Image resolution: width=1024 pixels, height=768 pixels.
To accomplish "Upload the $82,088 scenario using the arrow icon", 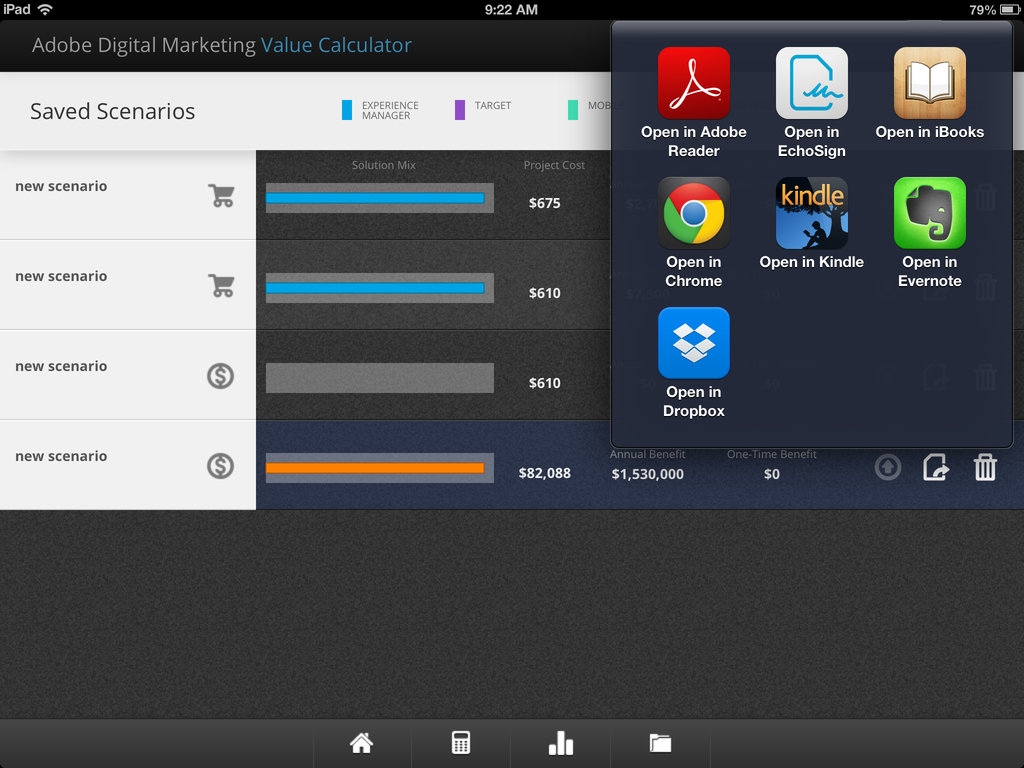I will tap(888, 467).
